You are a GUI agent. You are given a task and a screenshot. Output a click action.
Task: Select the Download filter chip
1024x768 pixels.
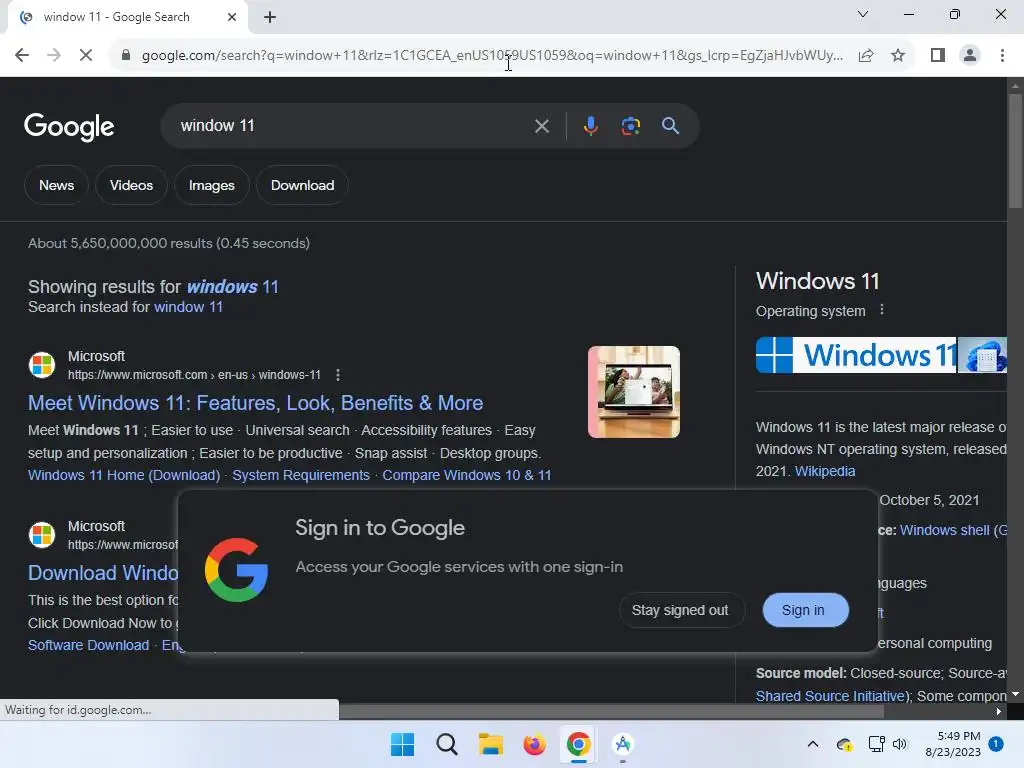pos(302,185)
